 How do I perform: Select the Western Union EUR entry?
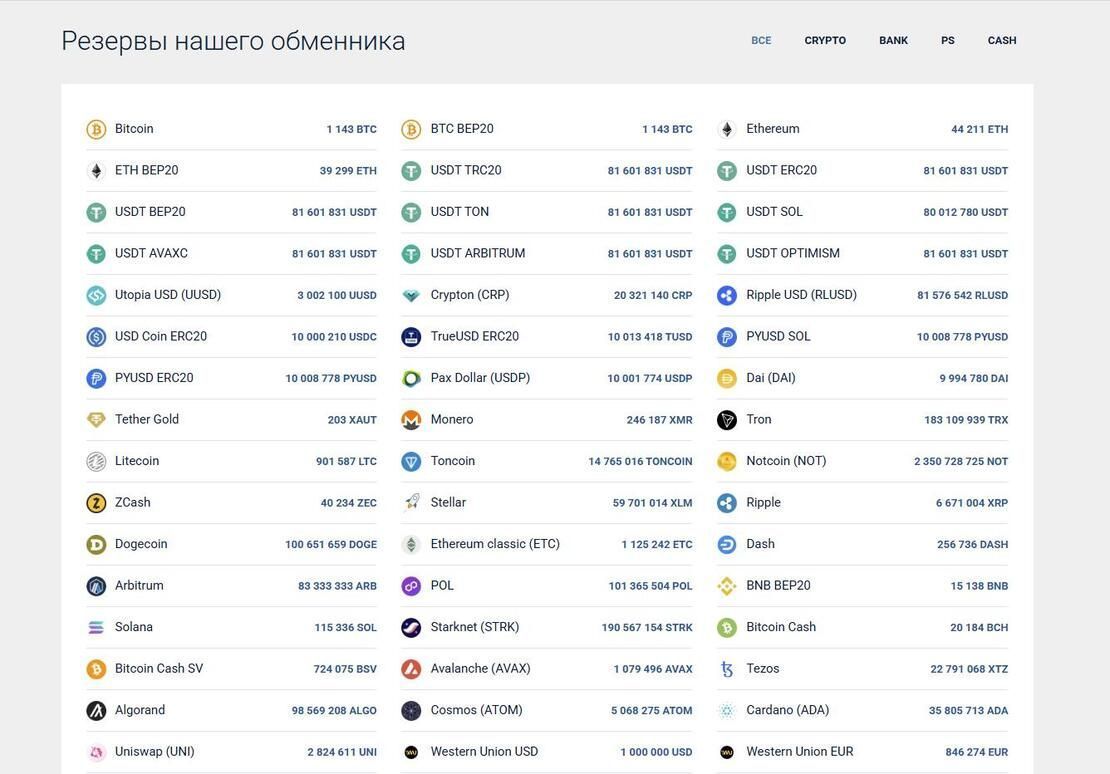pos(799,751)
